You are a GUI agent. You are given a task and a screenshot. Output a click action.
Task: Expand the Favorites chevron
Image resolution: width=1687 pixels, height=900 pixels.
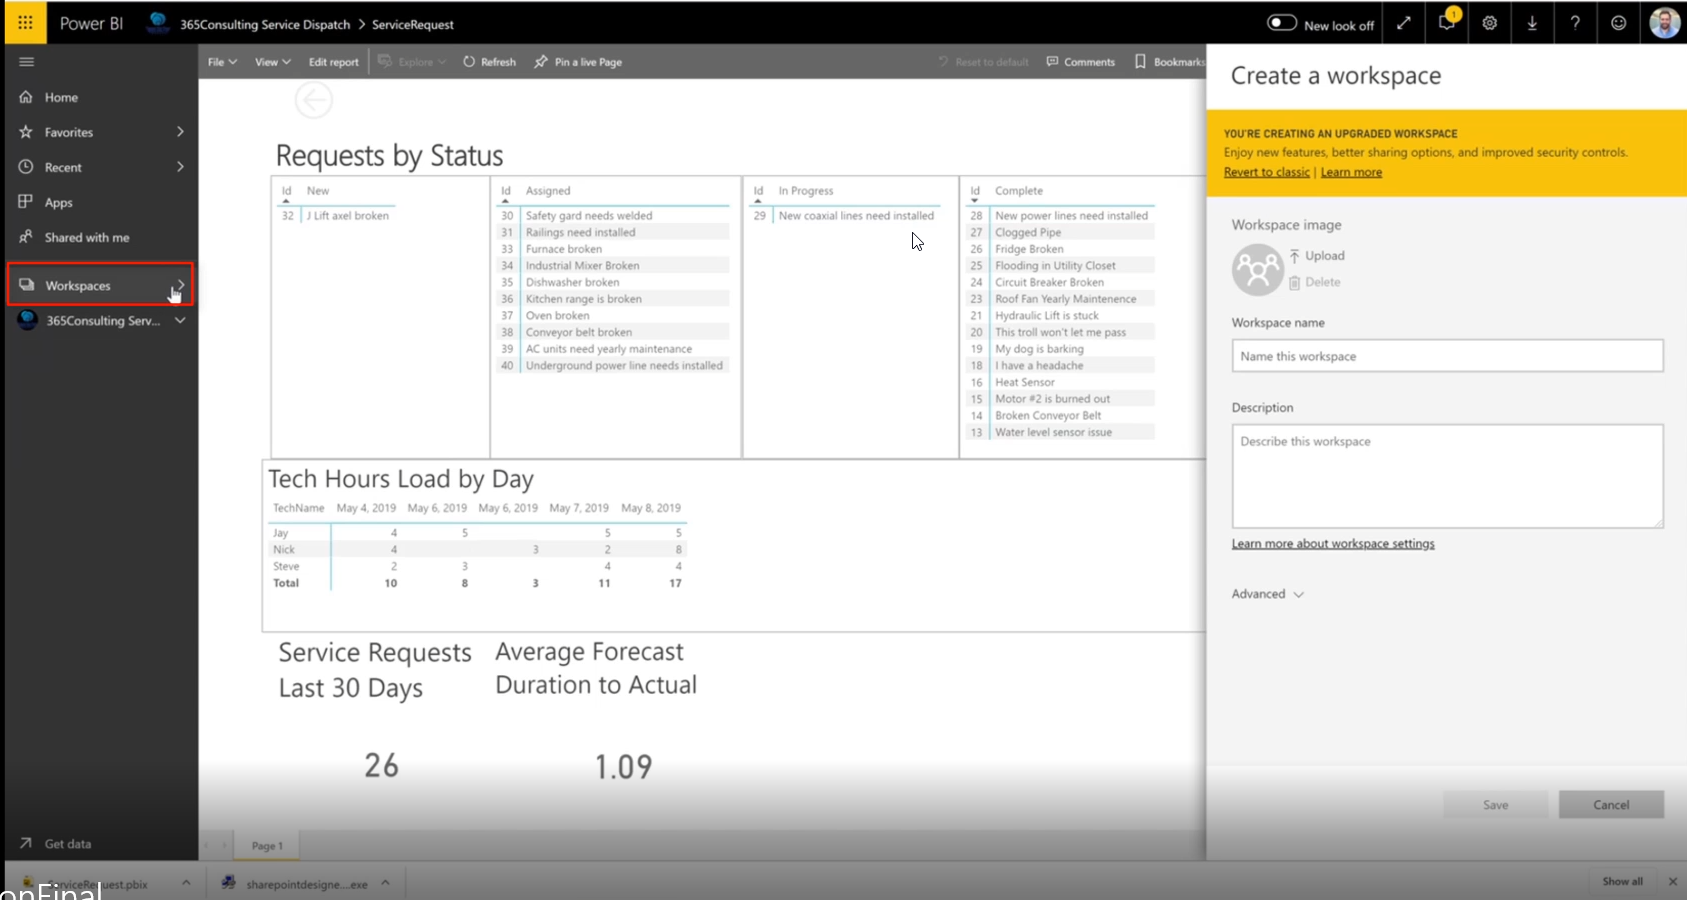[180, 132]
